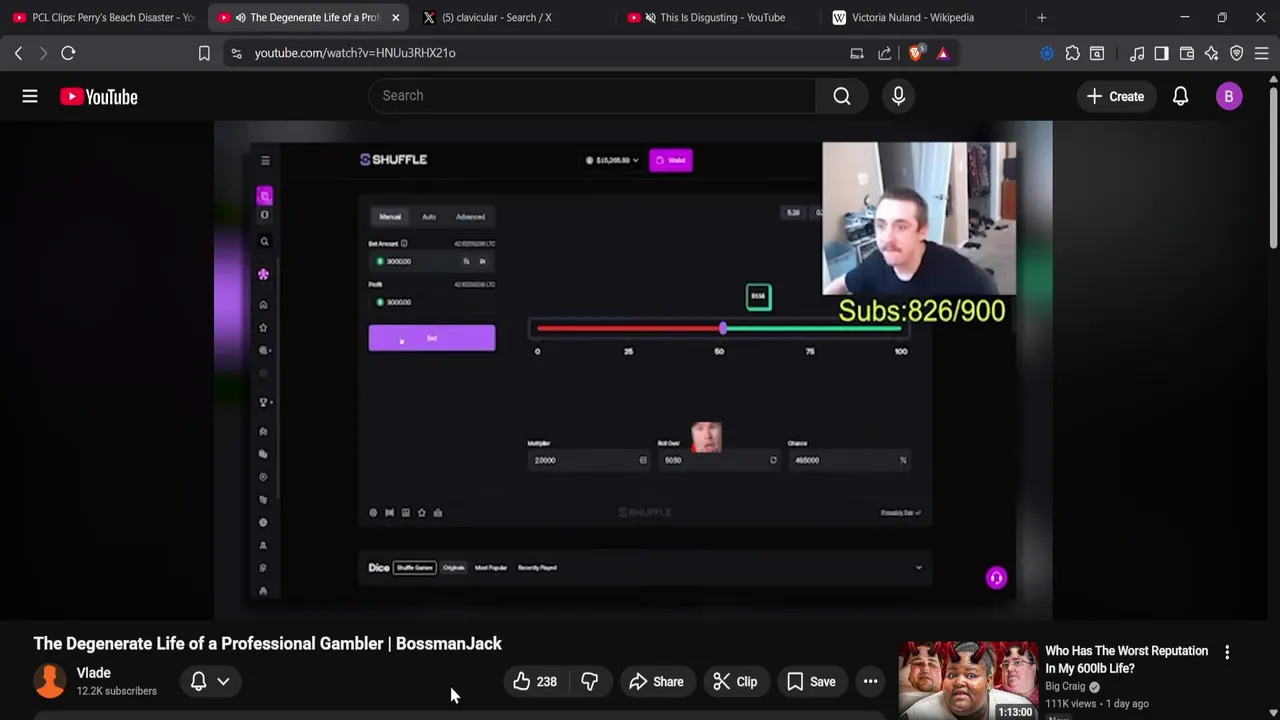Toggle notification bell for Vlade channel
1280x720 pixels.
click(198, 682)
